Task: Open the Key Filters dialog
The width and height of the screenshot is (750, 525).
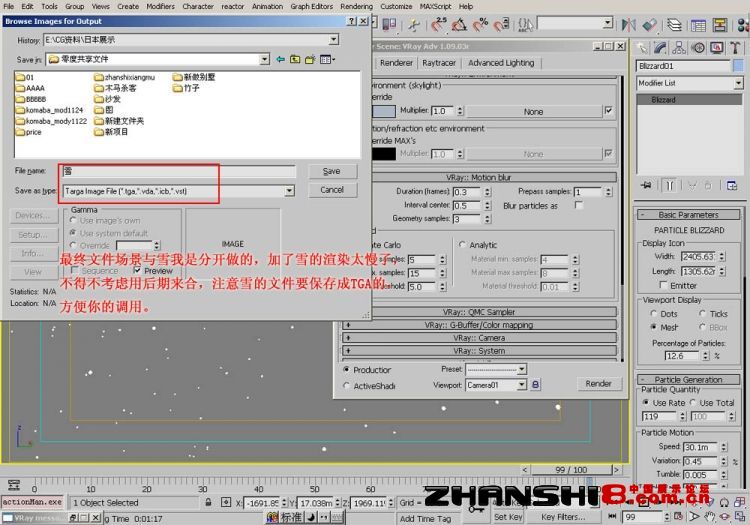Action: pos(563,517)
